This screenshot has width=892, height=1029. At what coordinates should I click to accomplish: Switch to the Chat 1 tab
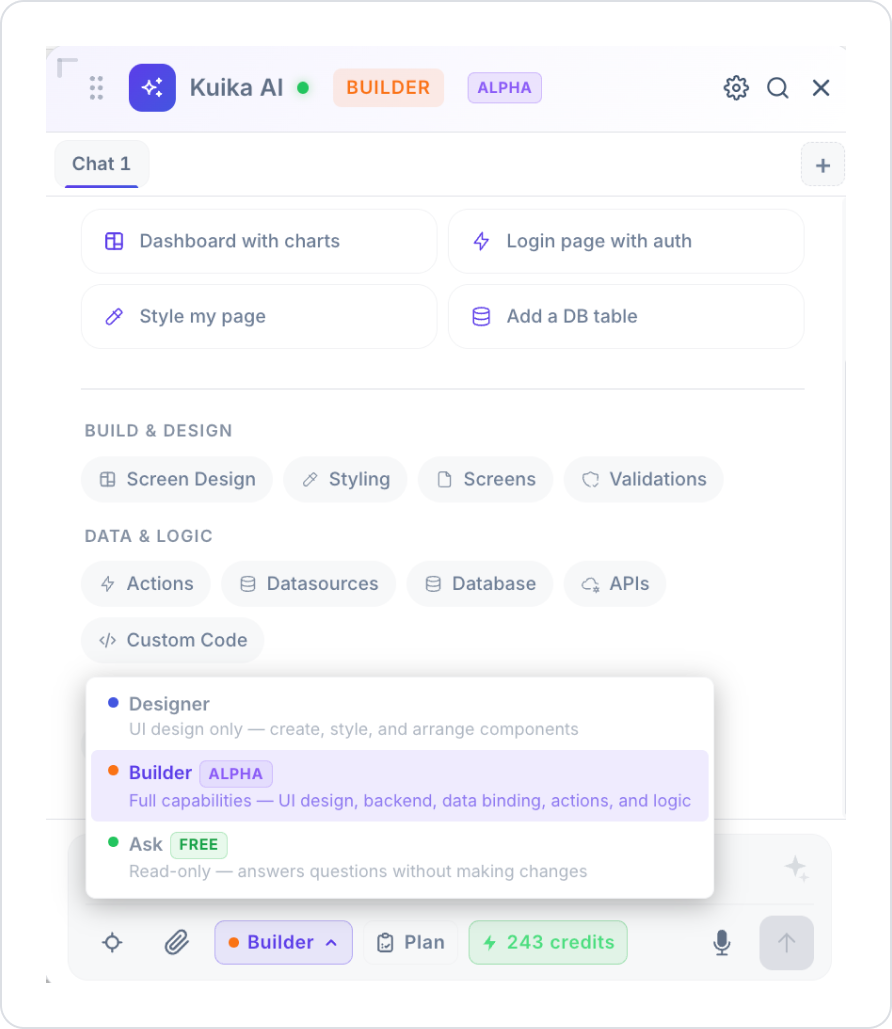(x=102, y=164)
